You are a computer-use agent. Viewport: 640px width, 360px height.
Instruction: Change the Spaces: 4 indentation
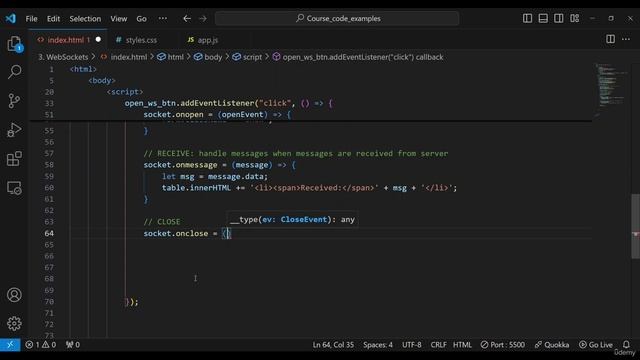(378, 345)
